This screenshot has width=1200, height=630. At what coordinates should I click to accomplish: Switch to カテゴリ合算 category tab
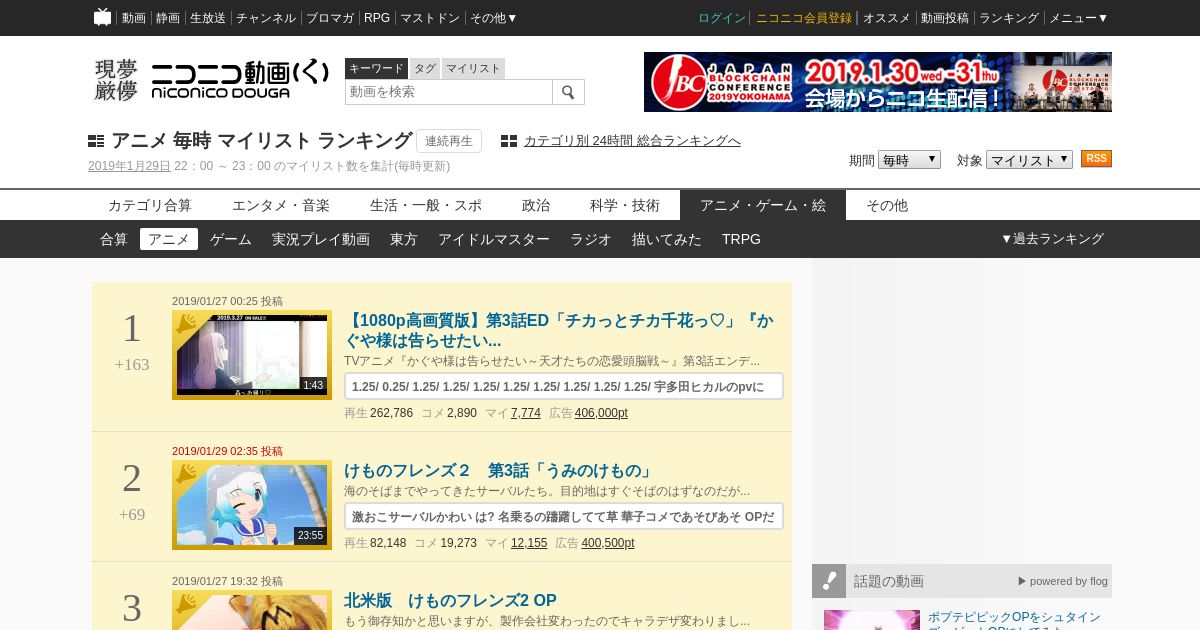coord(150,205)
